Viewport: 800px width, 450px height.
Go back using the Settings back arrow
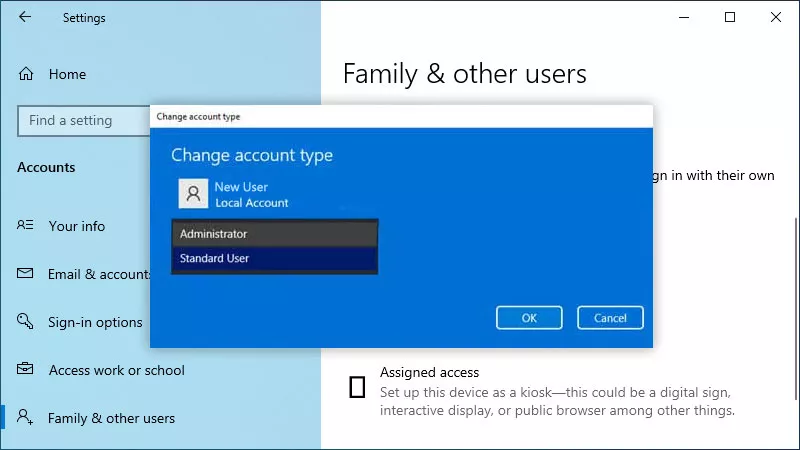point(24,17)
